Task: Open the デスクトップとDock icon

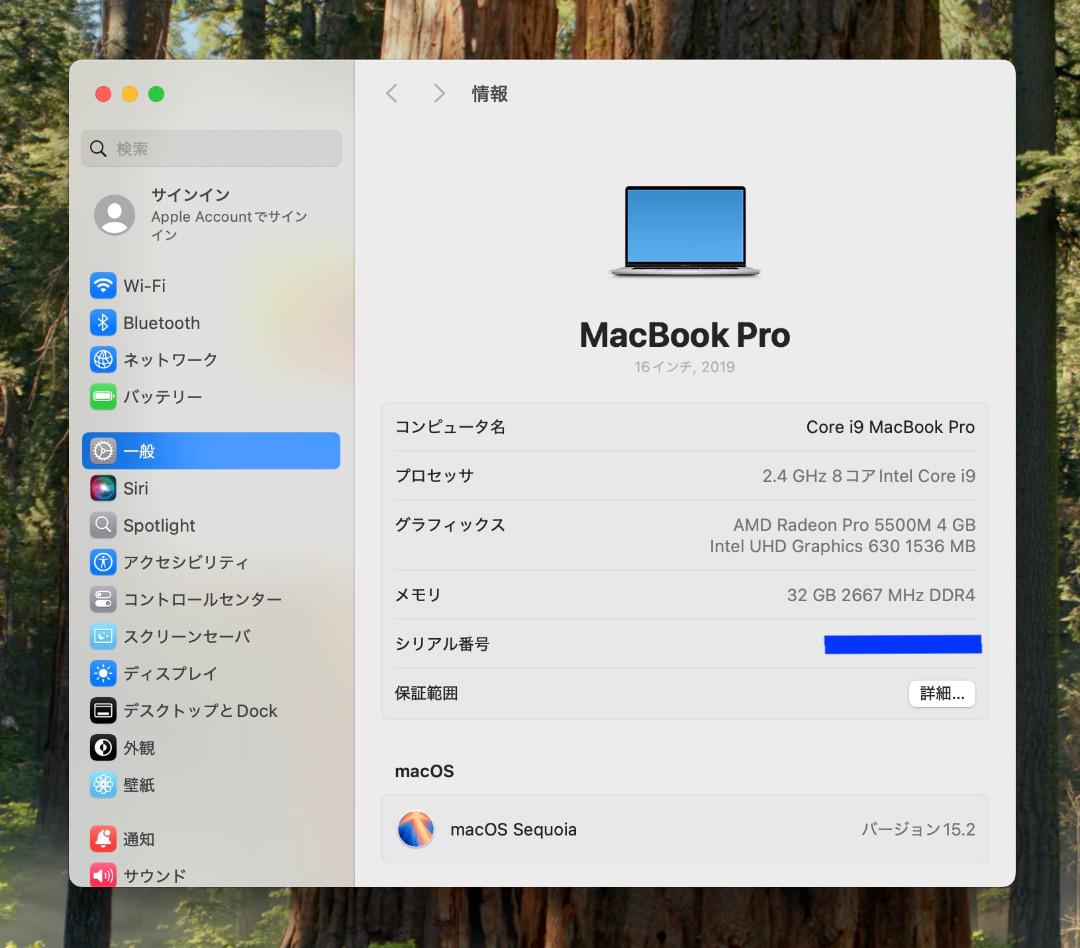Action: point(103,710)
